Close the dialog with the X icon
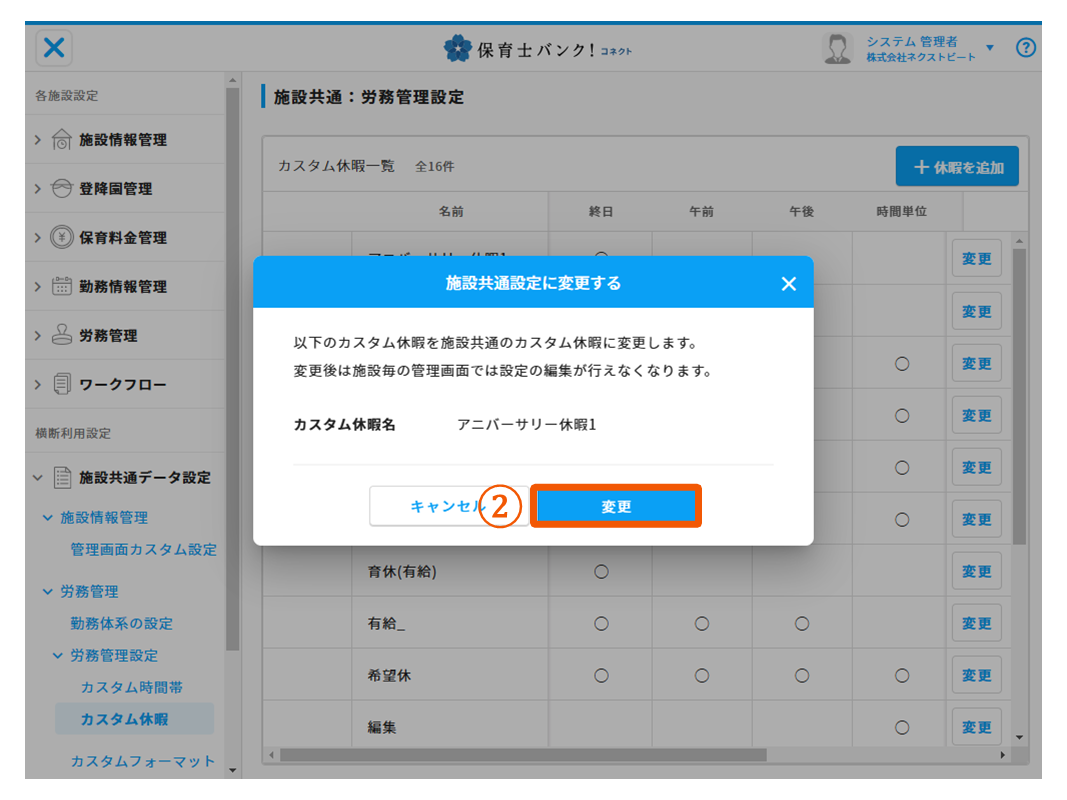1067x800 pixels. (x=788, y=284)
